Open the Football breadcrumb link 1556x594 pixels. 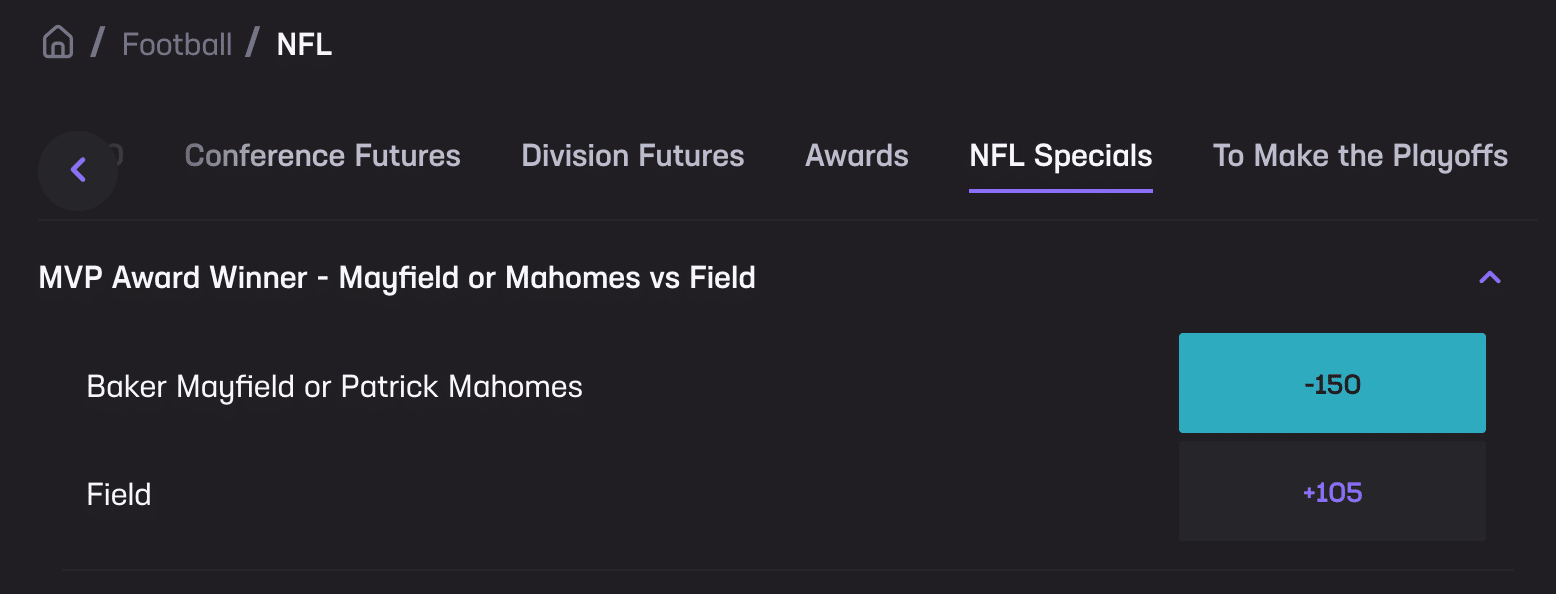176,43
